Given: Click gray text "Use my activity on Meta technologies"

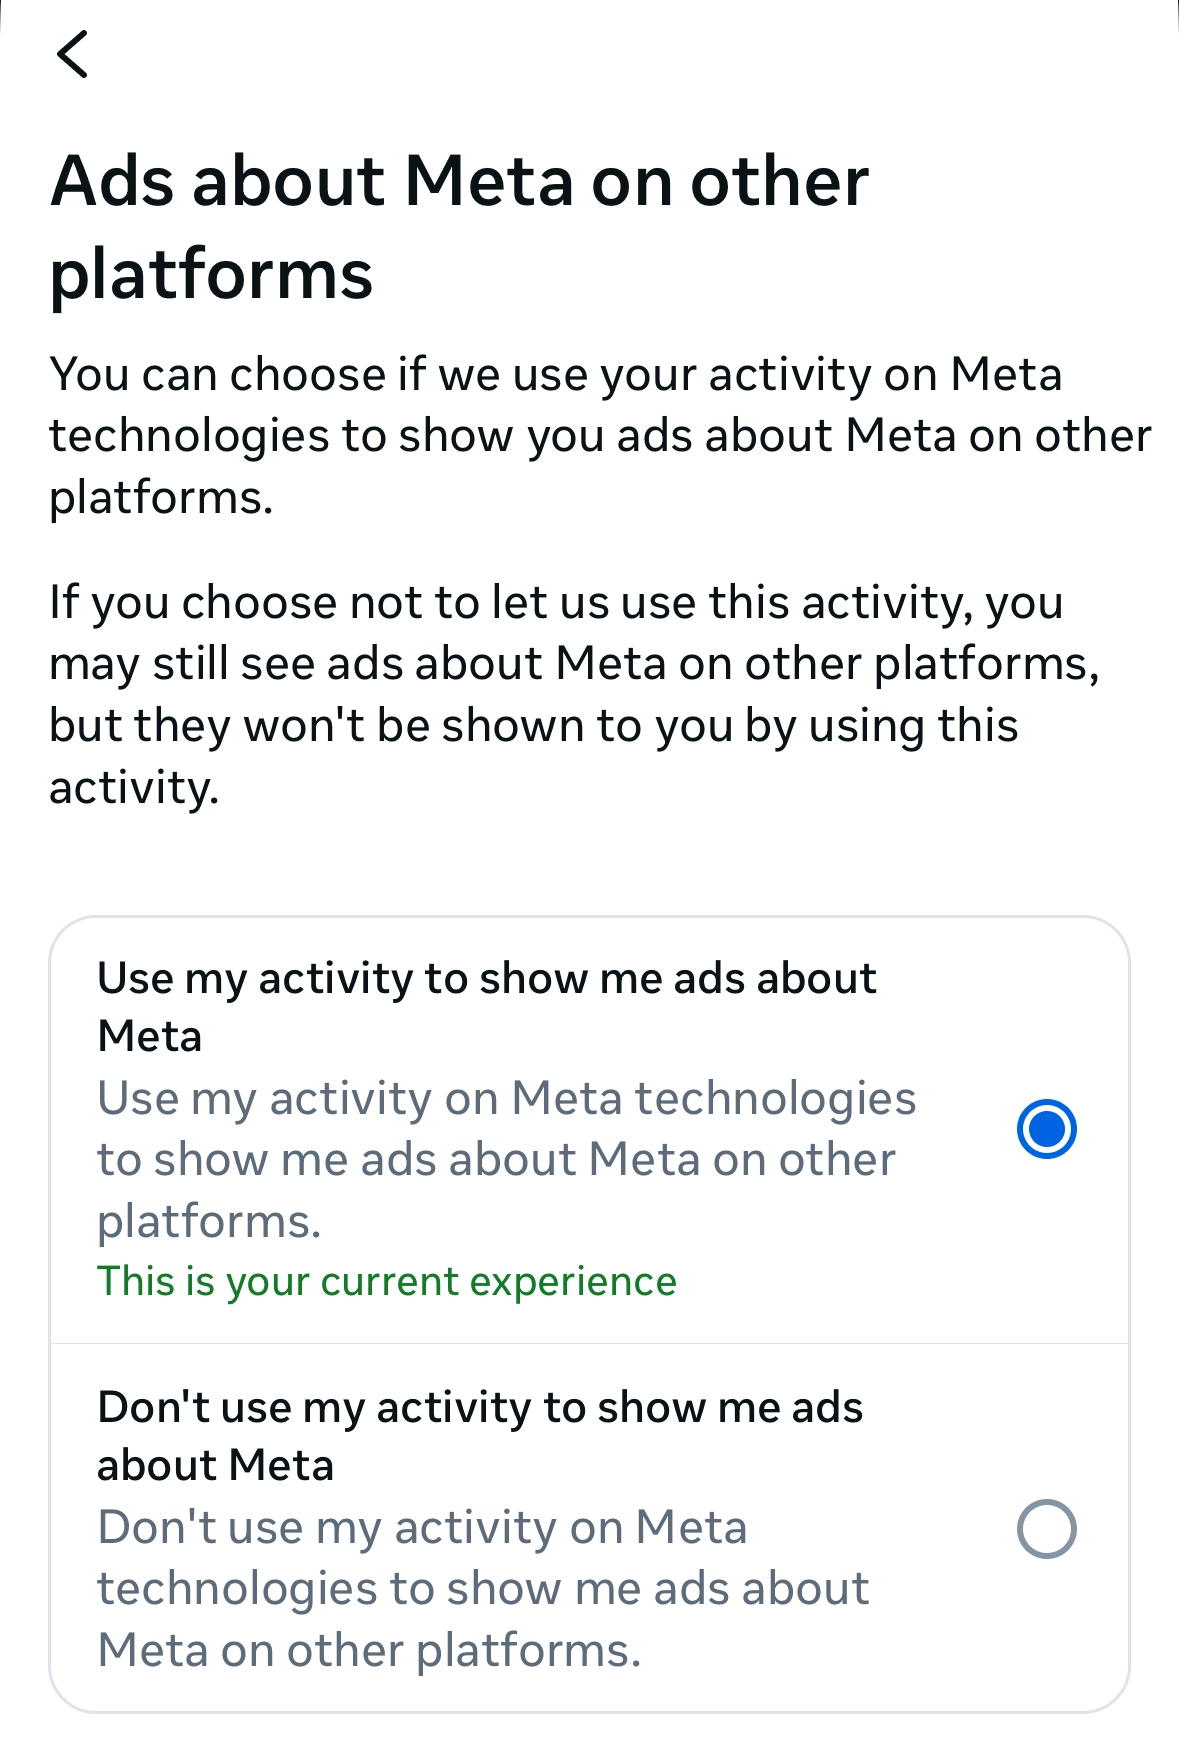Looking at the screenshot, I should point(506,1098).
